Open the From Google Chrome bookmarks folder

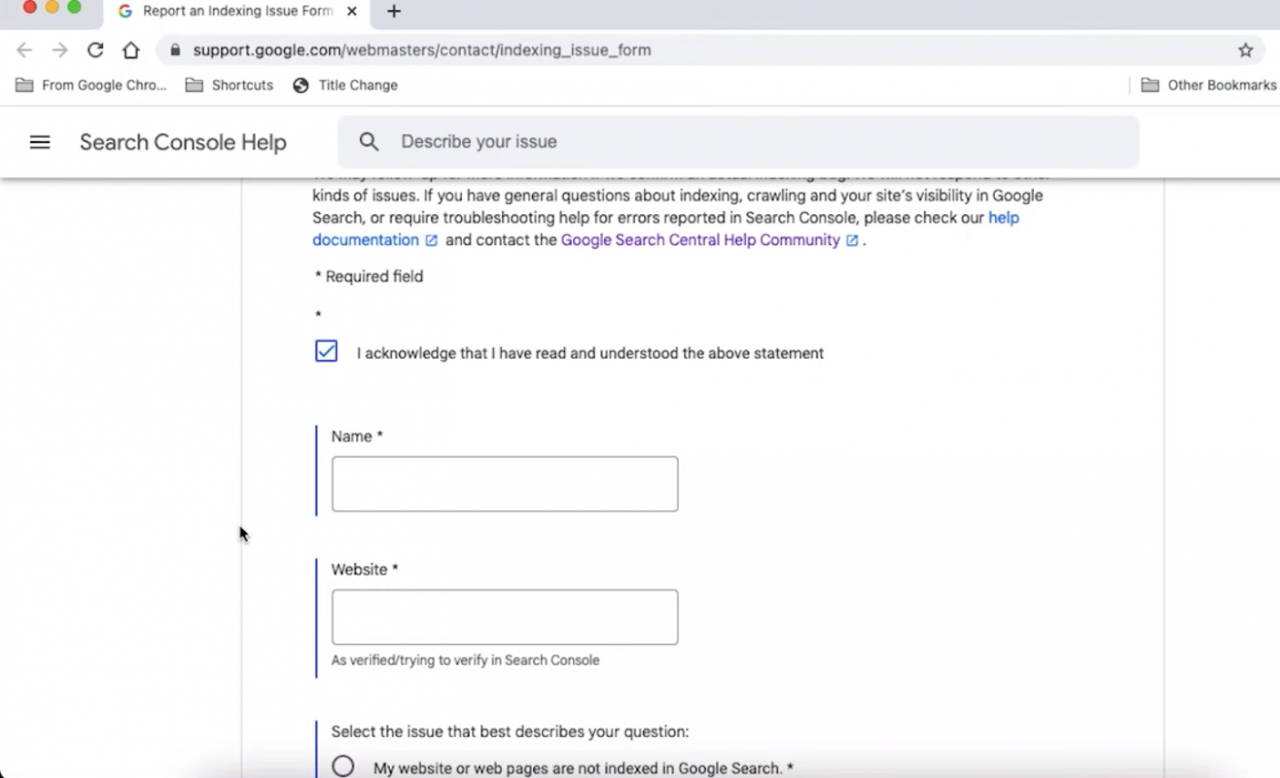coord(91,85)
